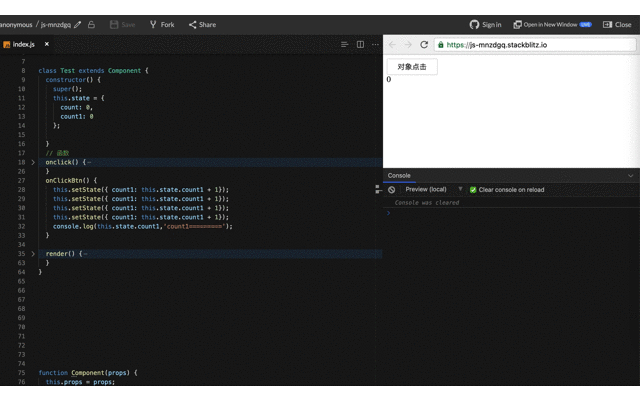Click the format document lines icon
This screenshot has height=400, width=640.
point(344,44)
